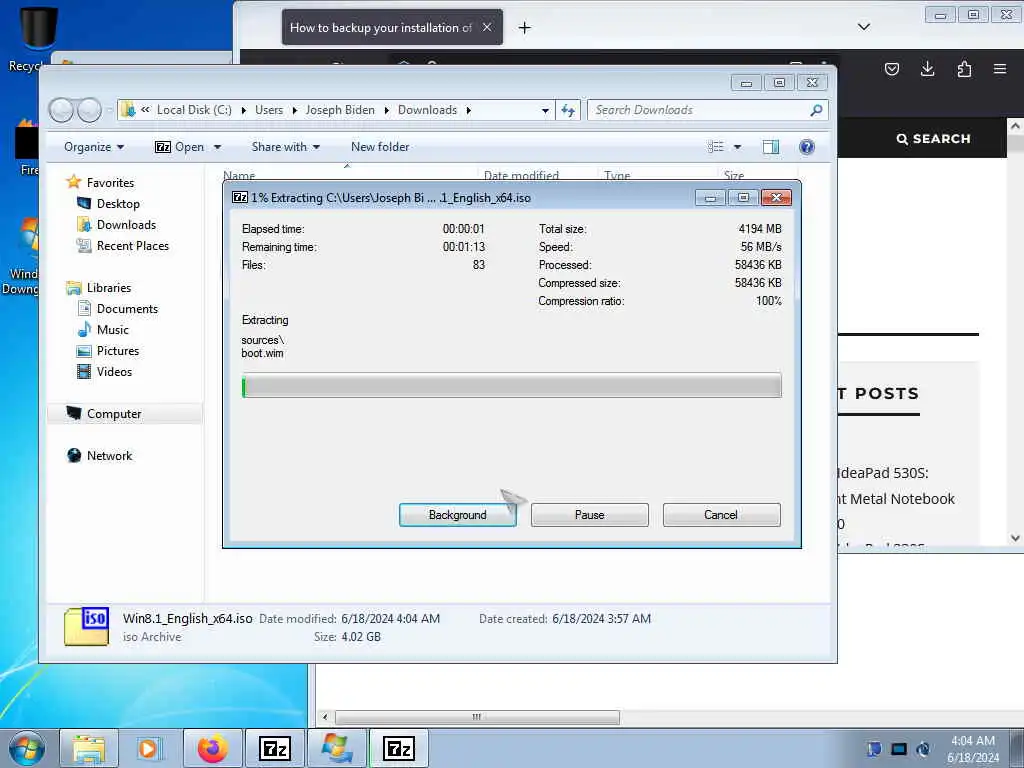The width and height of the screenshot is (1024, 768).
Task: Click the Firefox taskbar icon
Action: pos(213,748)
